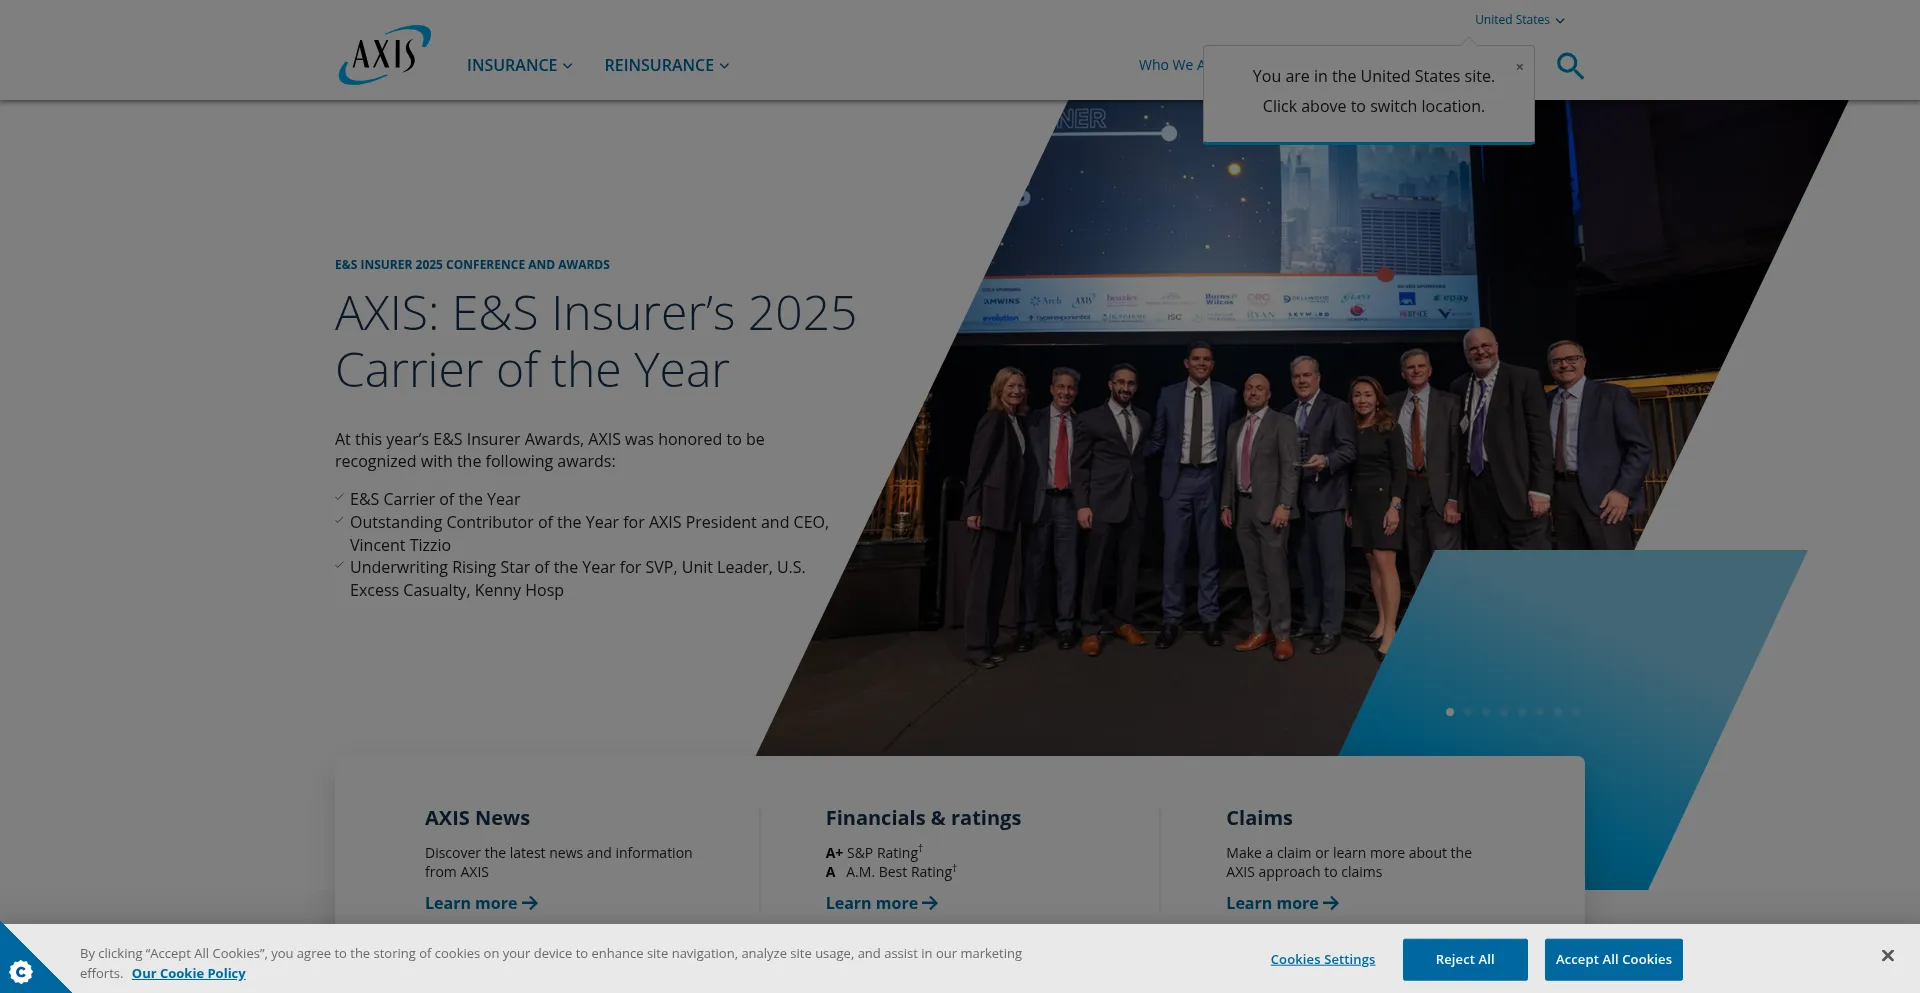Follow the Our Cookie Policy link
Viewport: 1920px width, 993px height.
coord(188,973)
